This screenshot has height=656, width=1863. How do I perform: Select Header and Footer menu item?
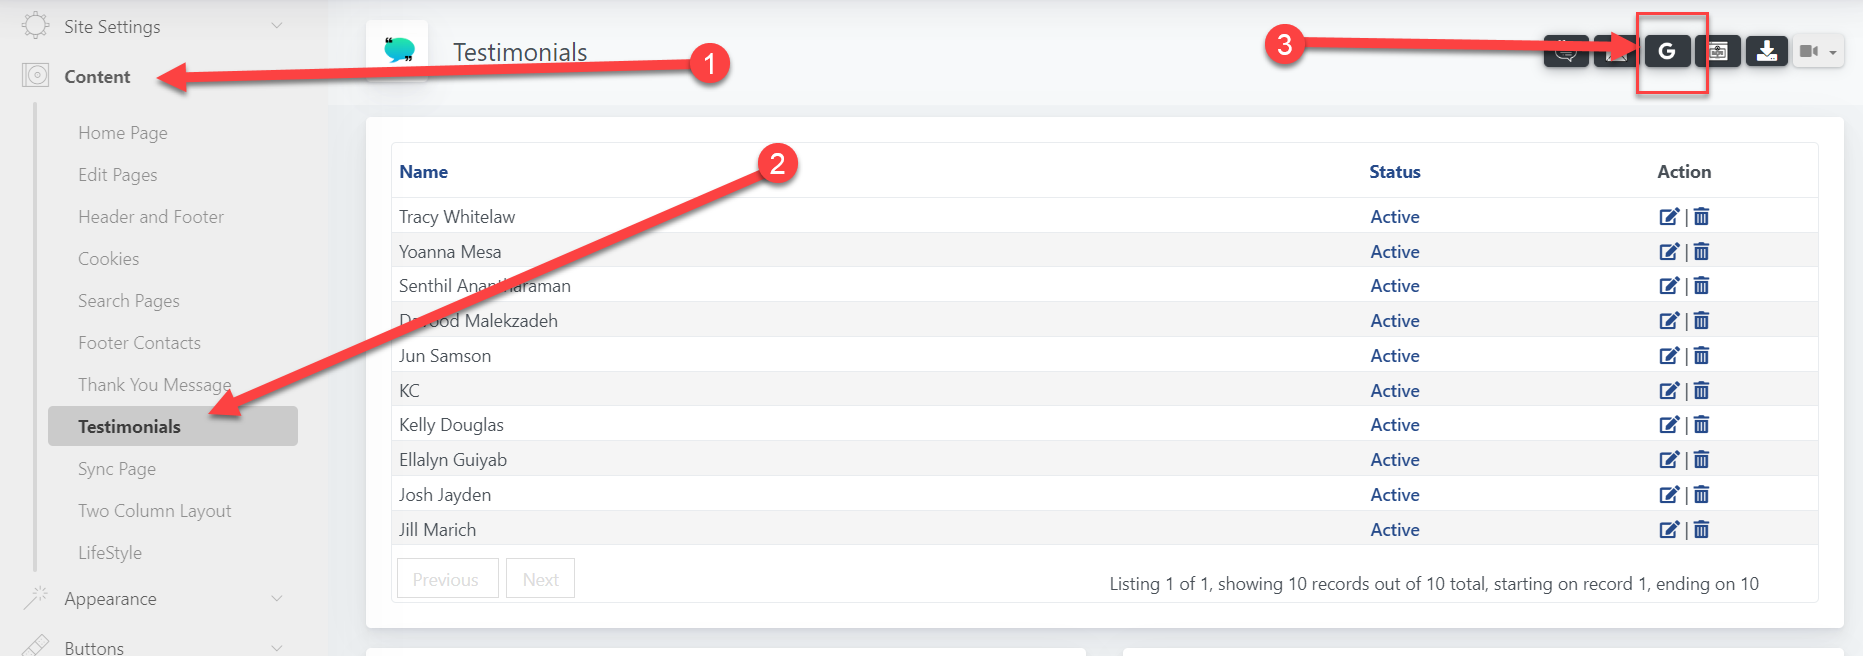[151, 217]
